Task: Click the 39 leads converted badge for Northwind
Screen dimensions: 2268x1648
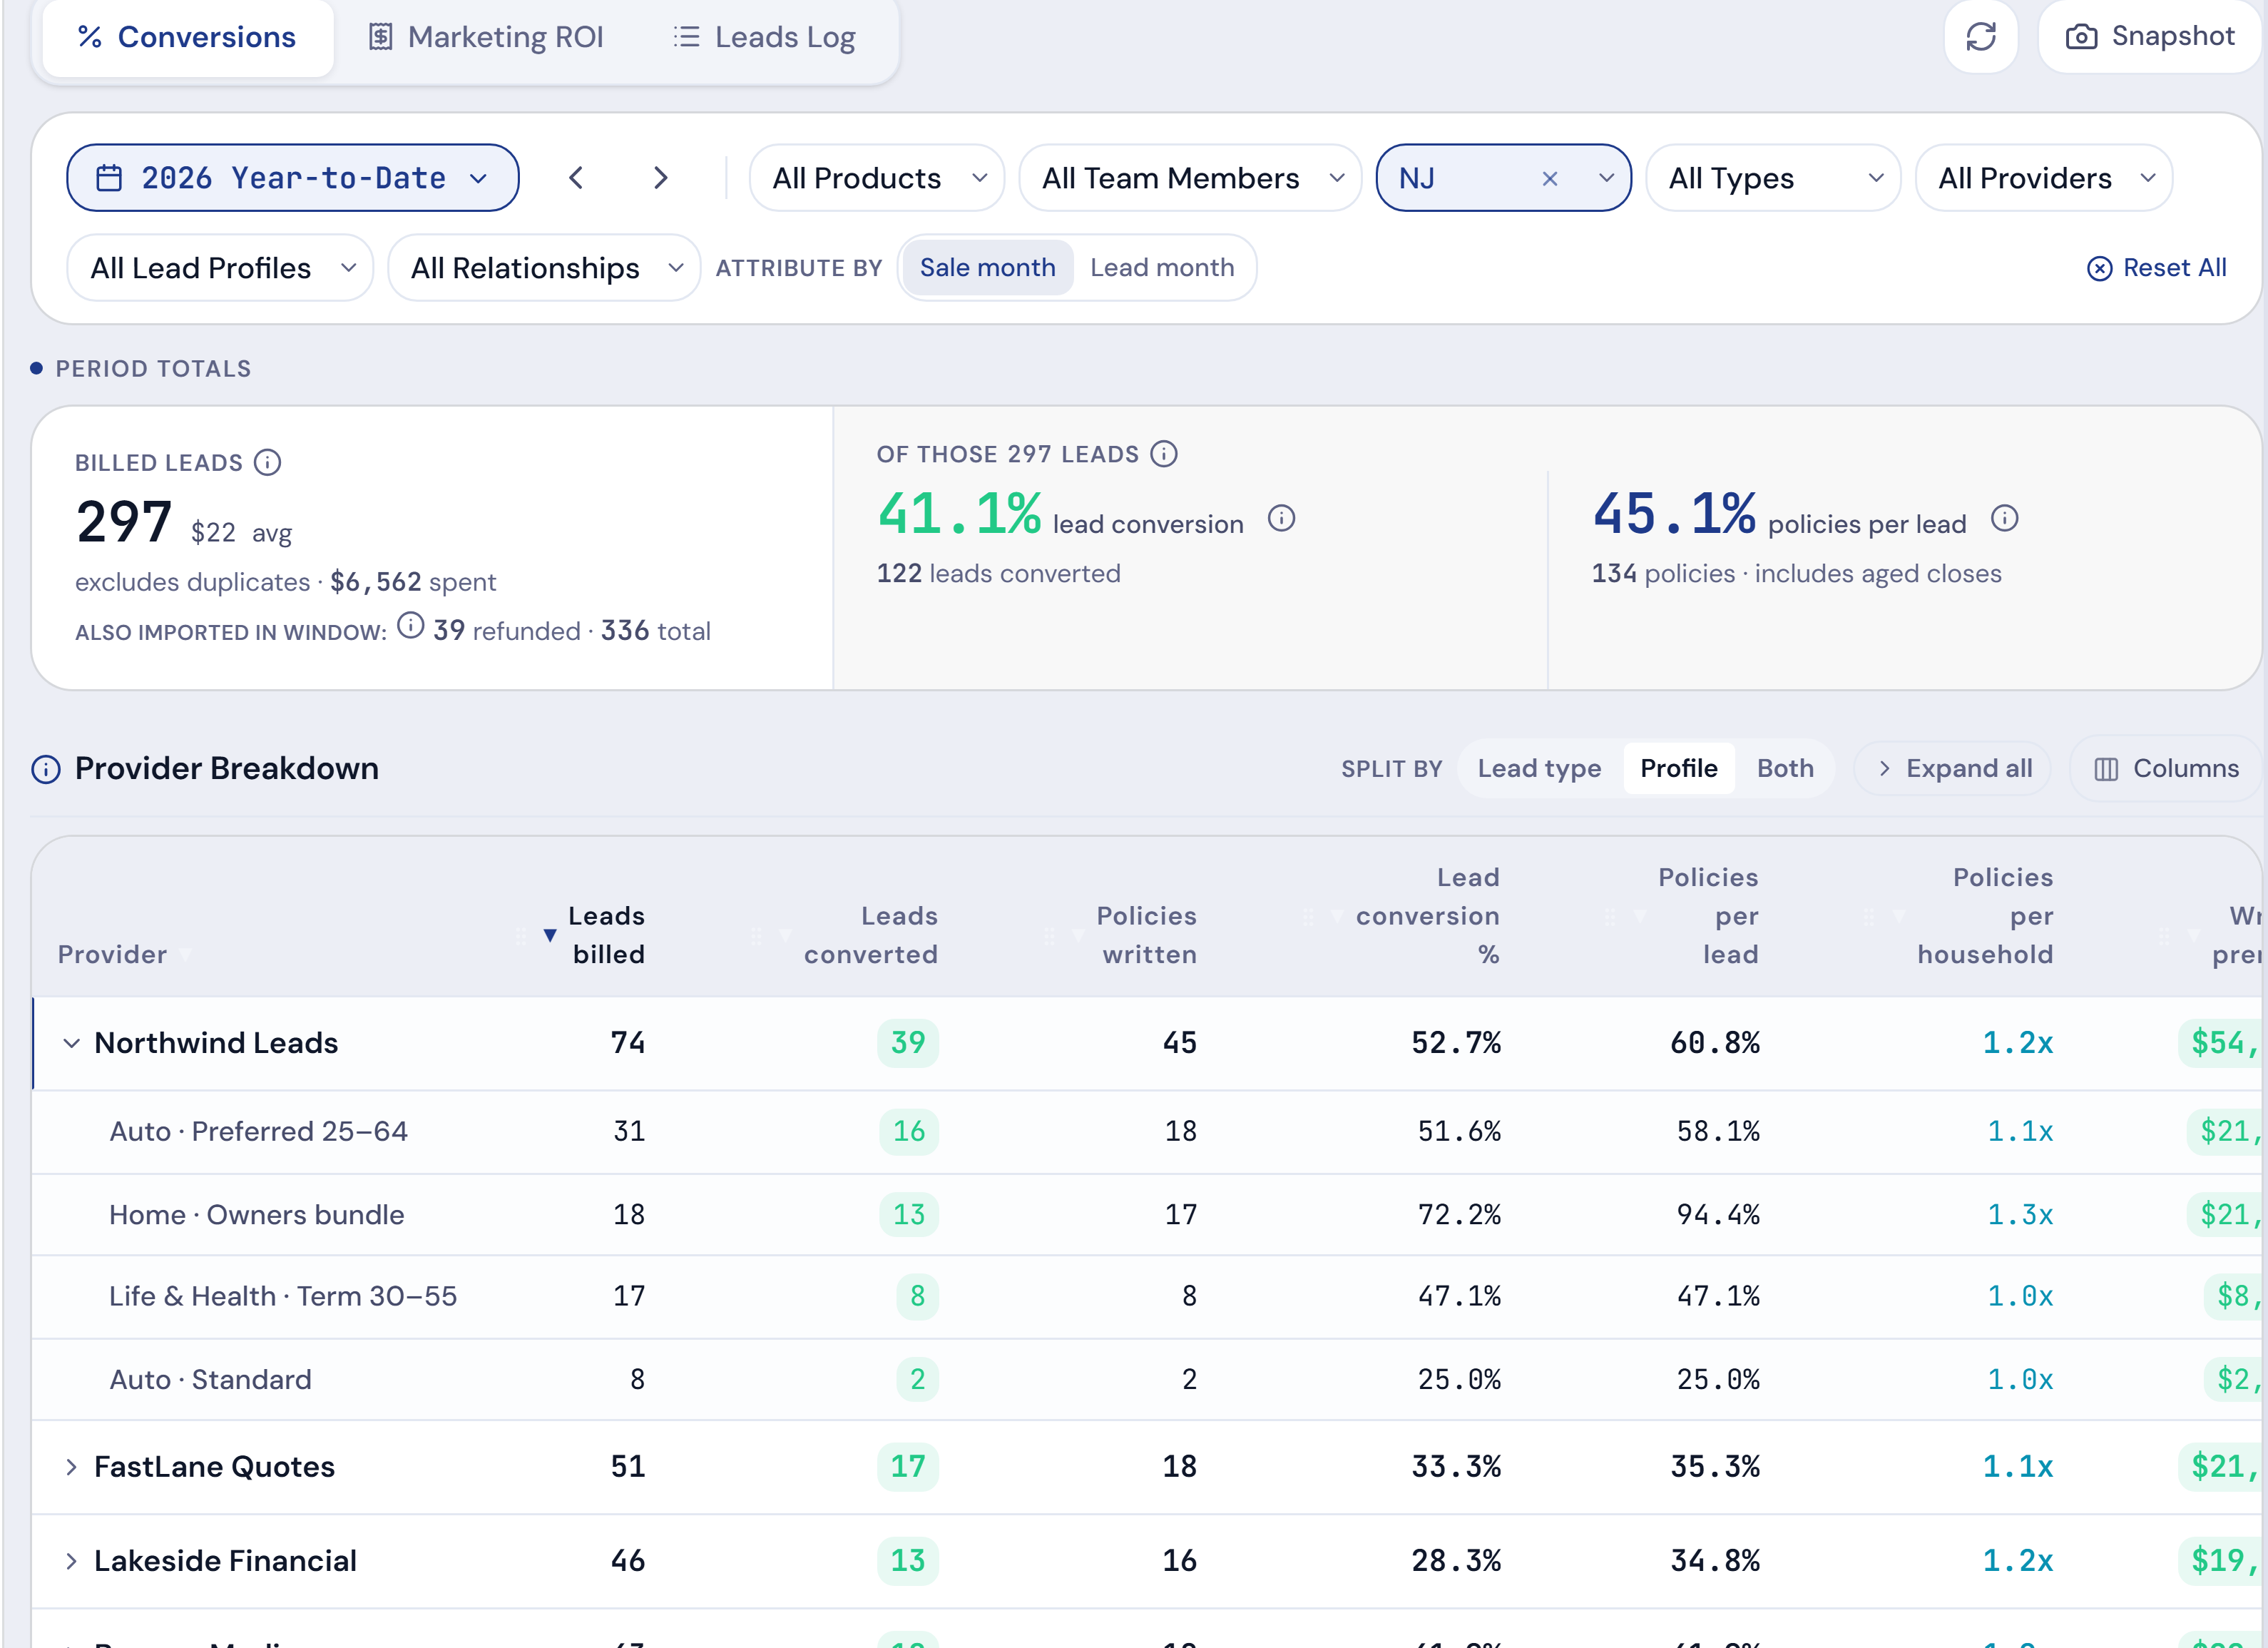Action: [x=908, y=1043]
